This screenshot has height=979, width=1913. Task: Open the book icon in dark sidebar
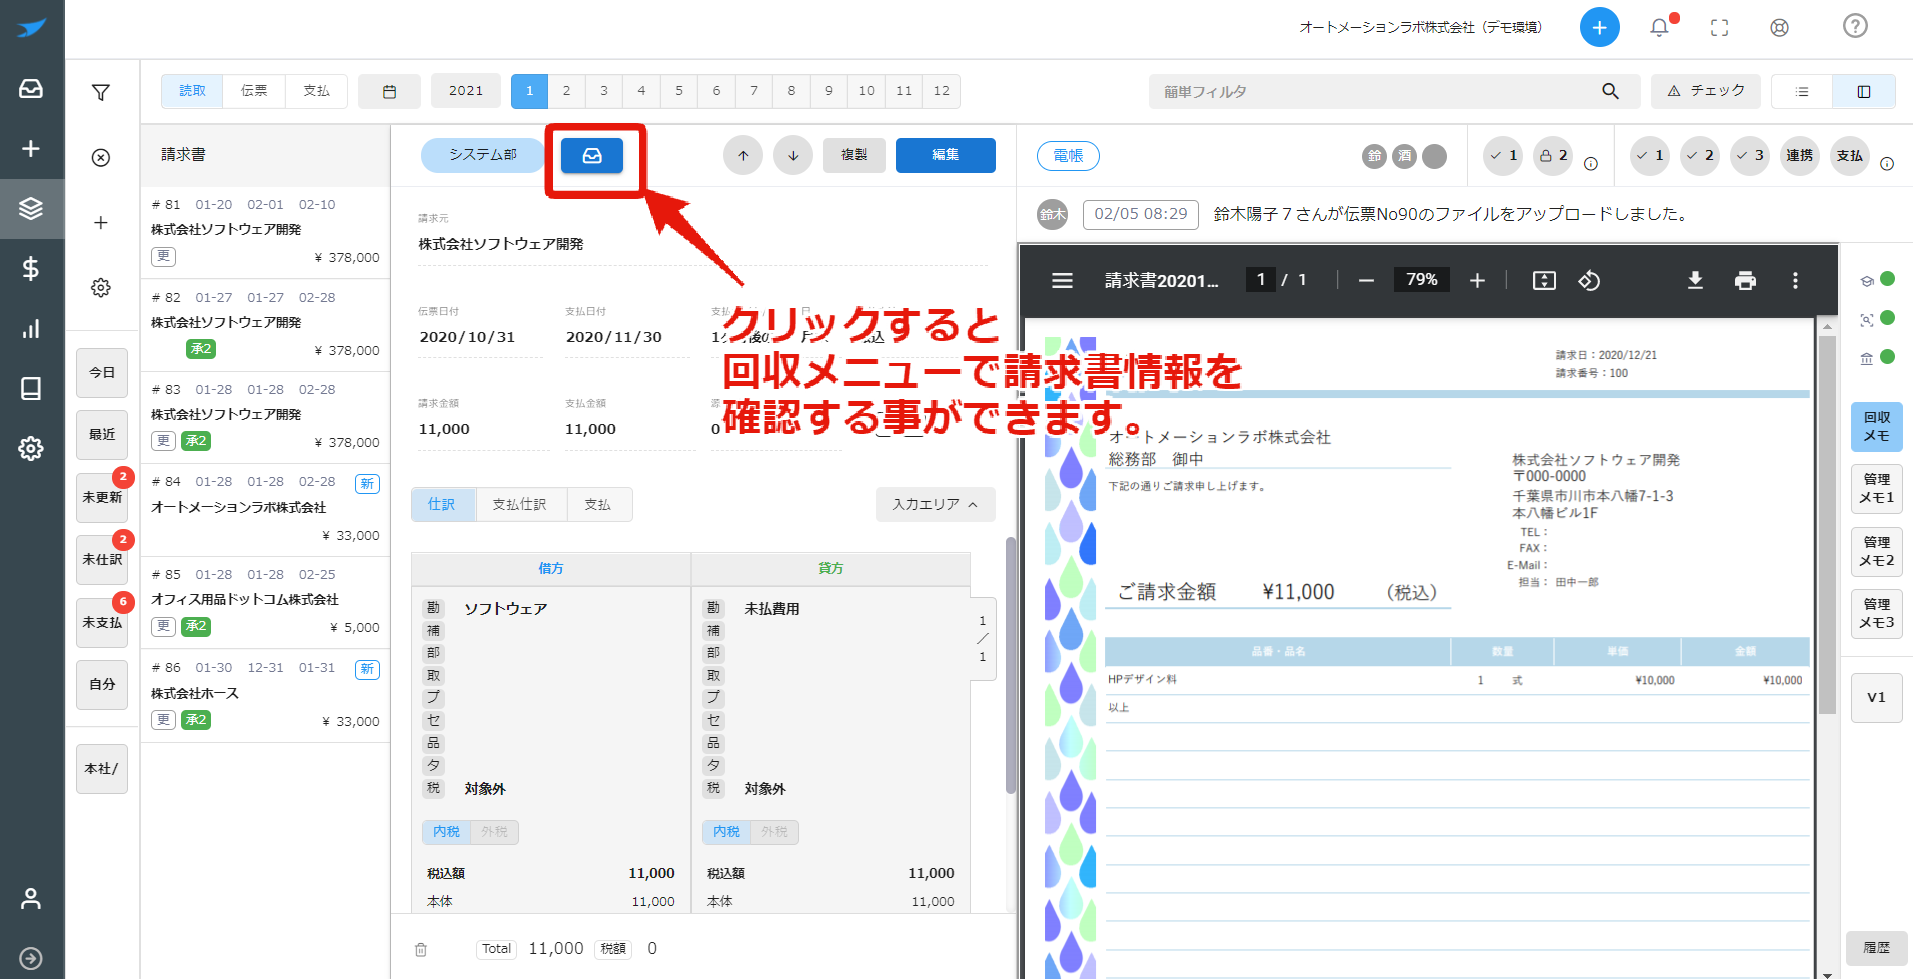31,388
